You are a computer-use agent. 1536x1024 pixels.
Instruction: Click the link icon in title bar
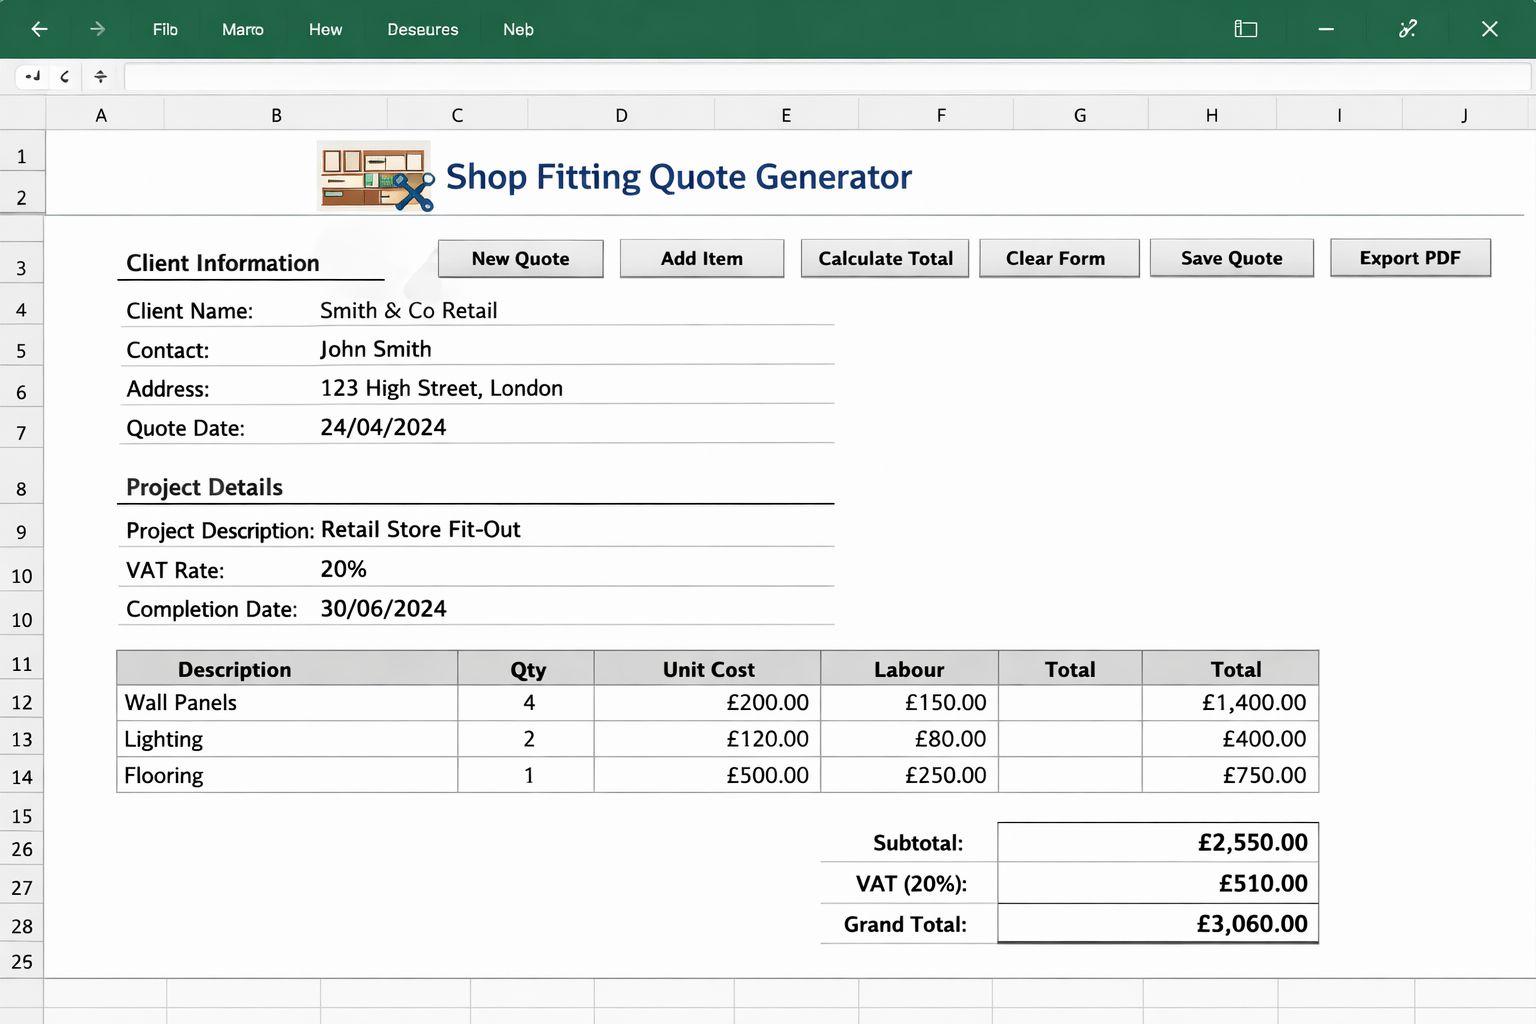click(1408, 29)
